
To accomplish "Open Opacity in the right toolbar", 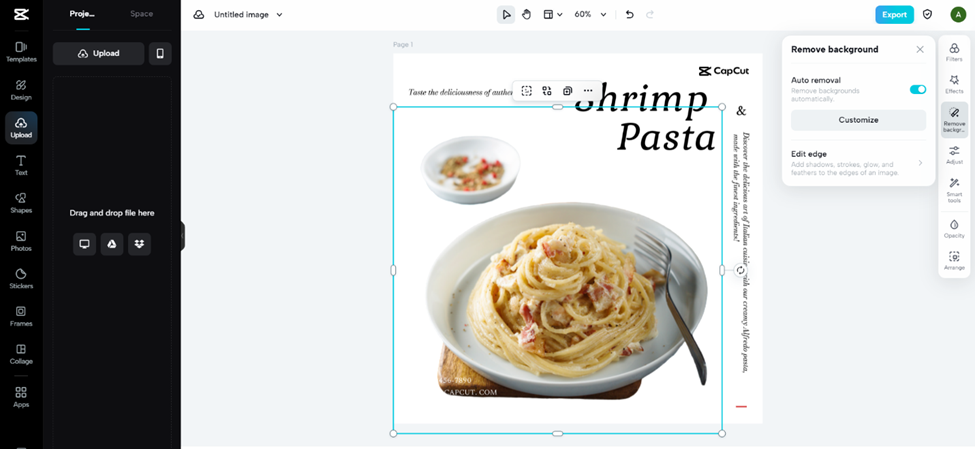I will pos(954,228).
